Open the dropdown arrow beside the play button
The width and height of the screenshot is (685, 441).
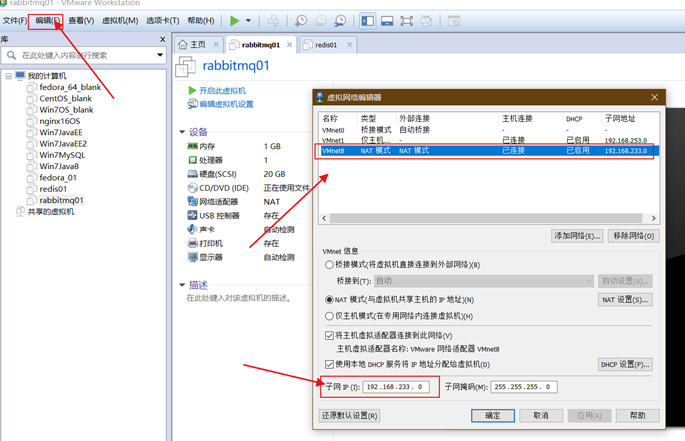coord(248,21)
